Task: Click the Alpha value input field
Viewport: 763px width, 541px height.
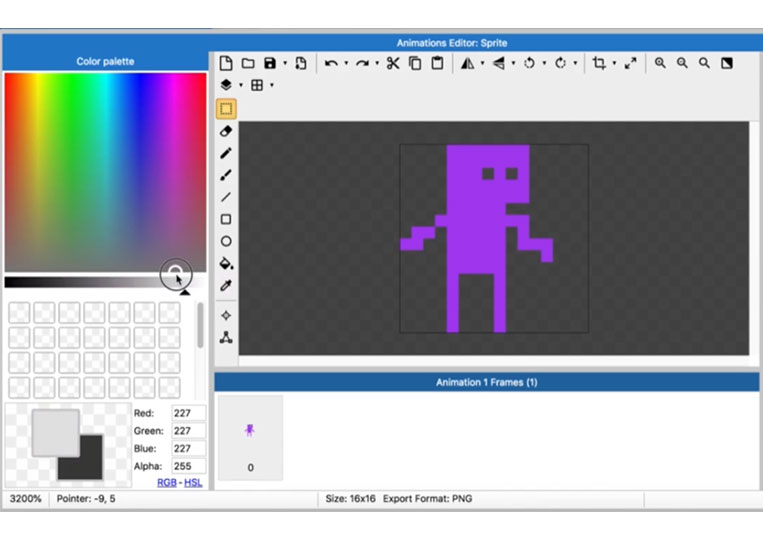Action: coord(189,466)
